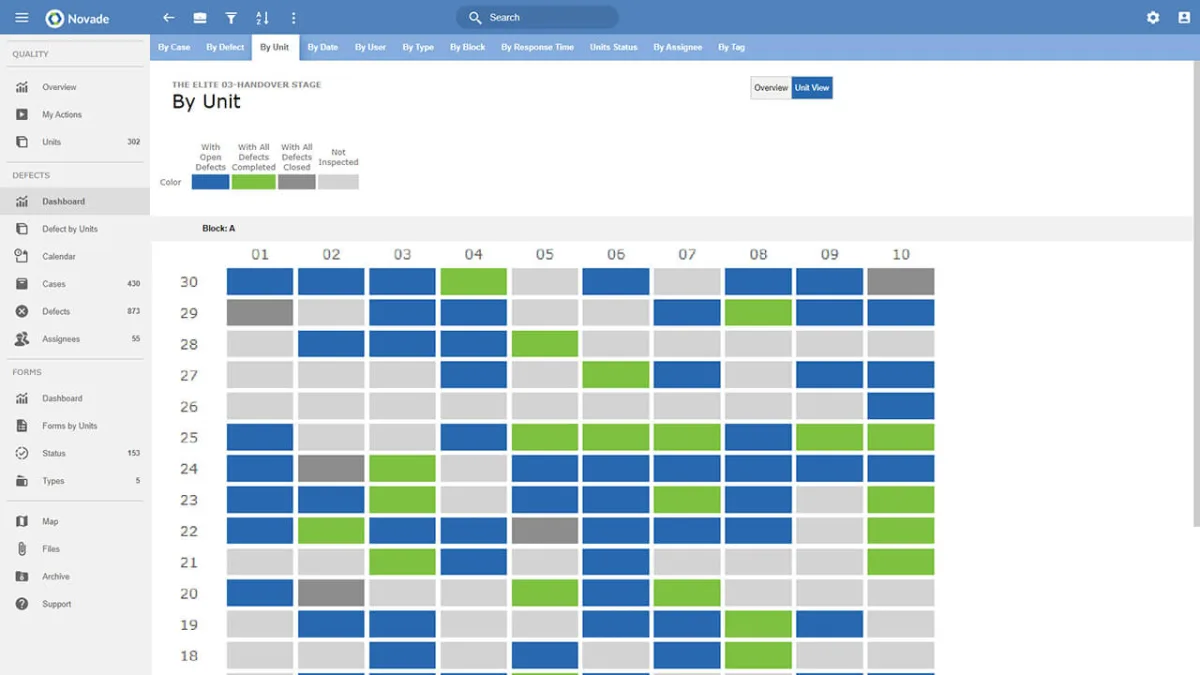The height and width of the screenshot is (675, 1200).
Task: Toggle the sidebar with the hamburger menu
Action: [x=21, y=17]
